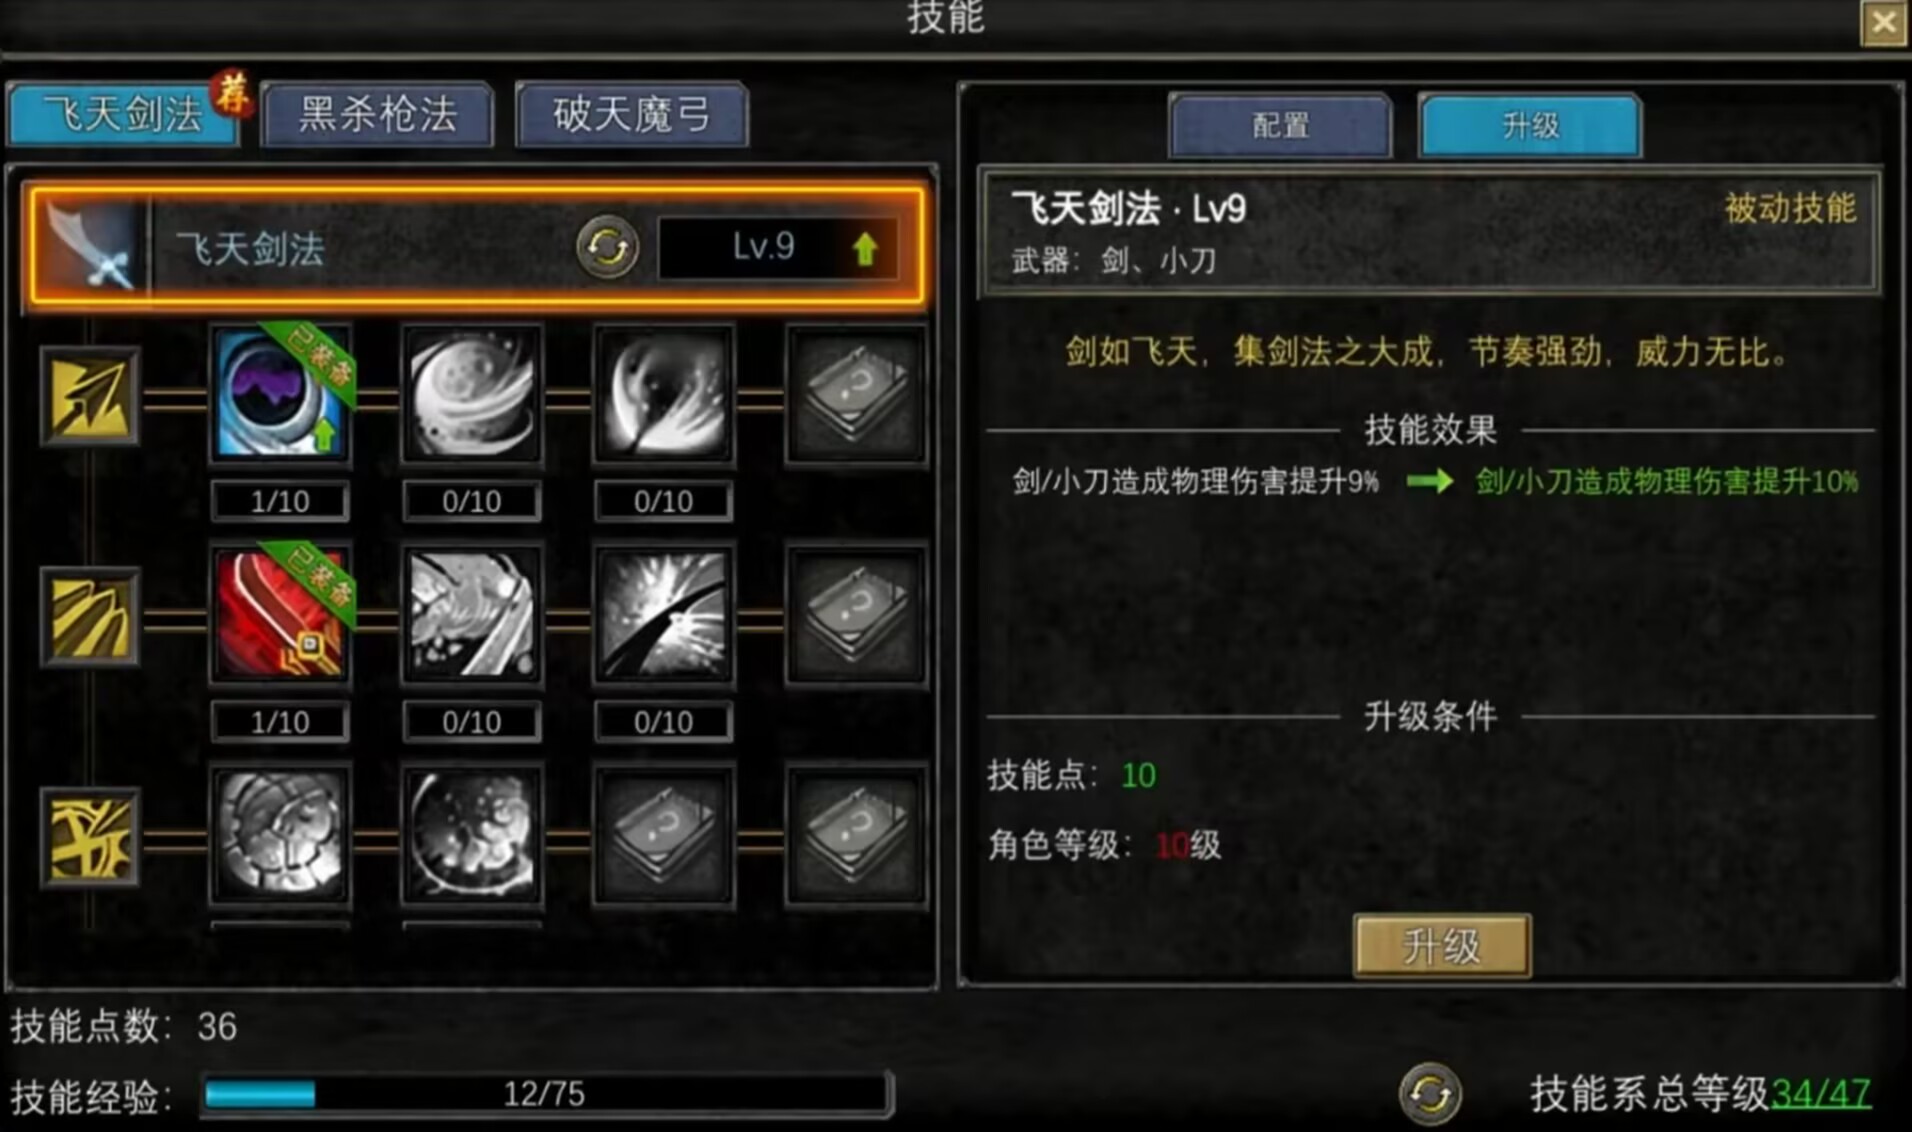The width and height of the screenshot is (1912, 1132).
Task: Select the equipped red blade skill icon
Action: click(x=280, y=614)
